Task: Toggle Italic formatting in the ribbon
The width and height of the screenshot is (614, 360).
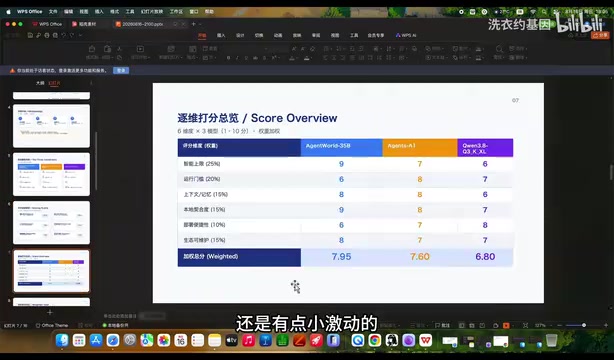Action: tap(237, 58)
